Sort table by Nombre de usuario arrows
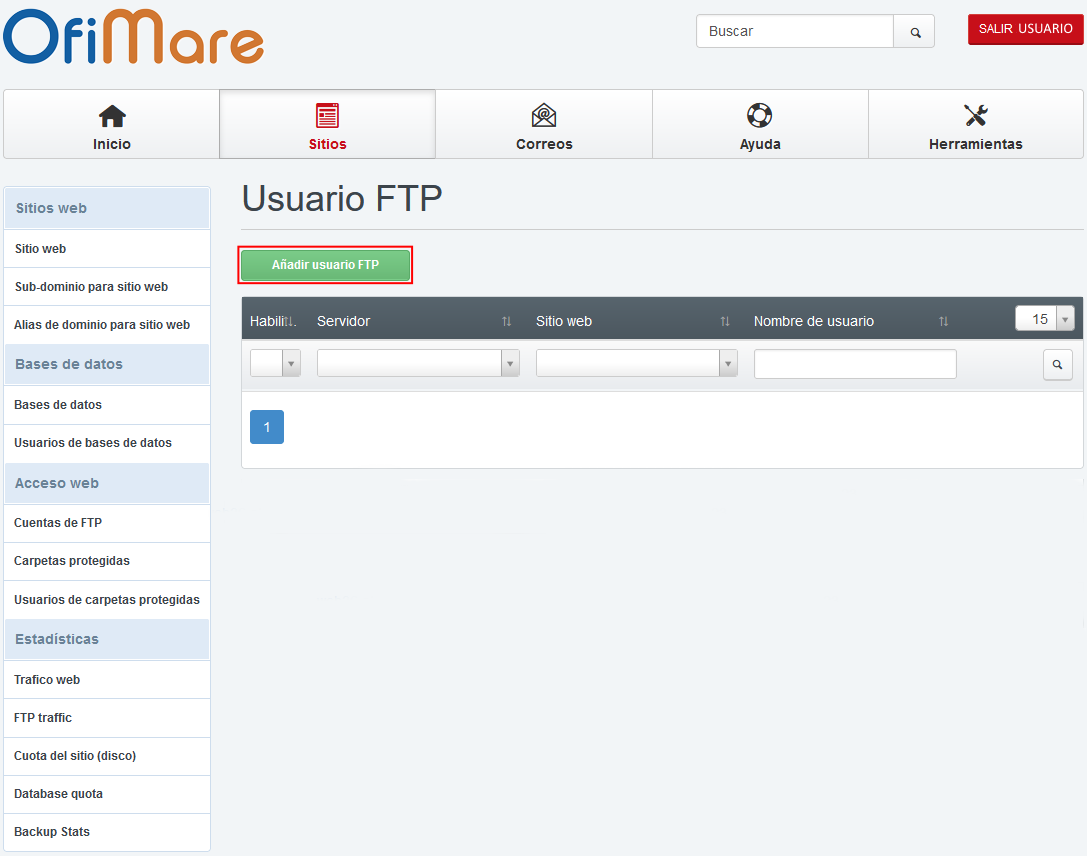The image size is (1087, 856). click(x=943, y=321)
